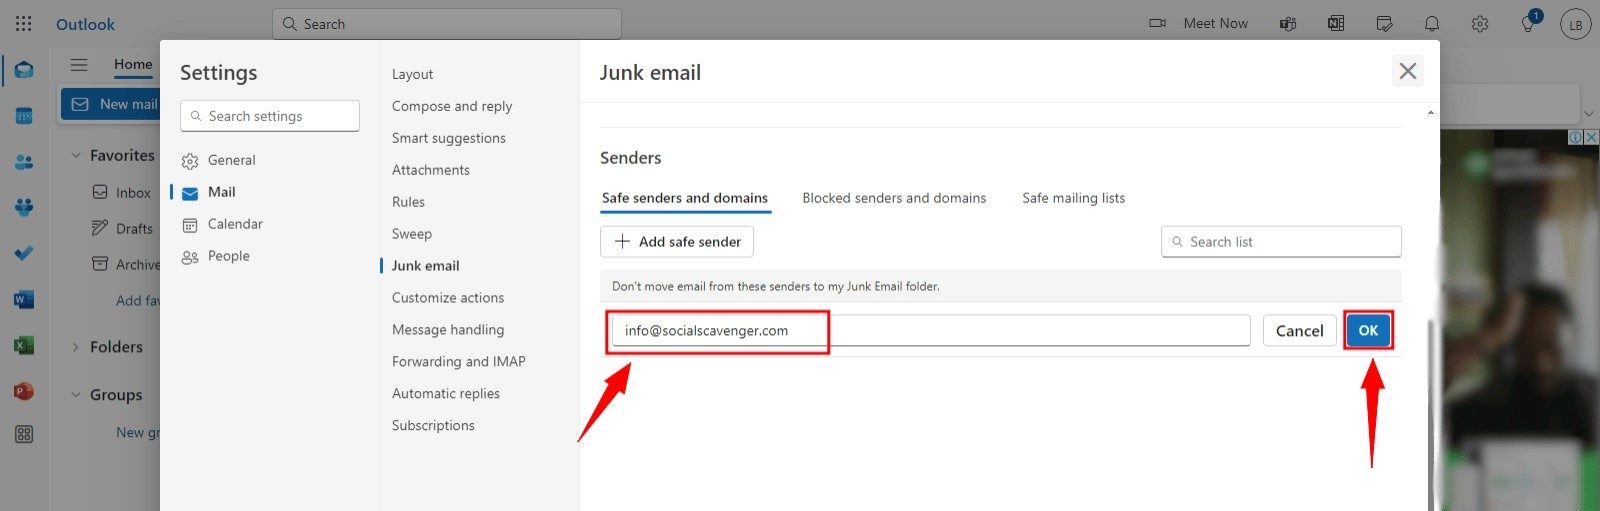Click the safe sender email input field
This screenshot has width=1600, height=511.
[931, 331]
